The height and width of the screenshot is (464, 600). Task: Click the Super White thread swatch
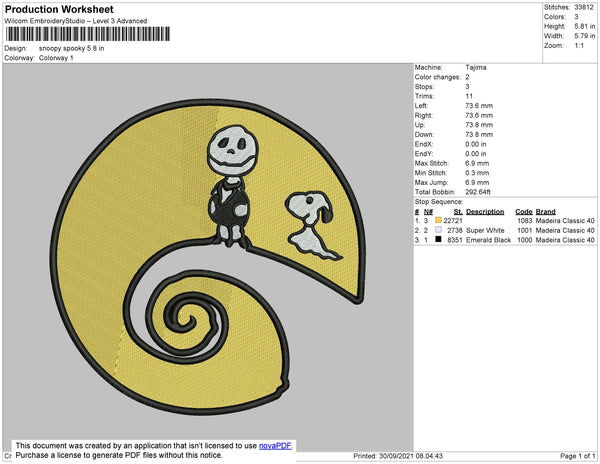click(x=438, y=230)
